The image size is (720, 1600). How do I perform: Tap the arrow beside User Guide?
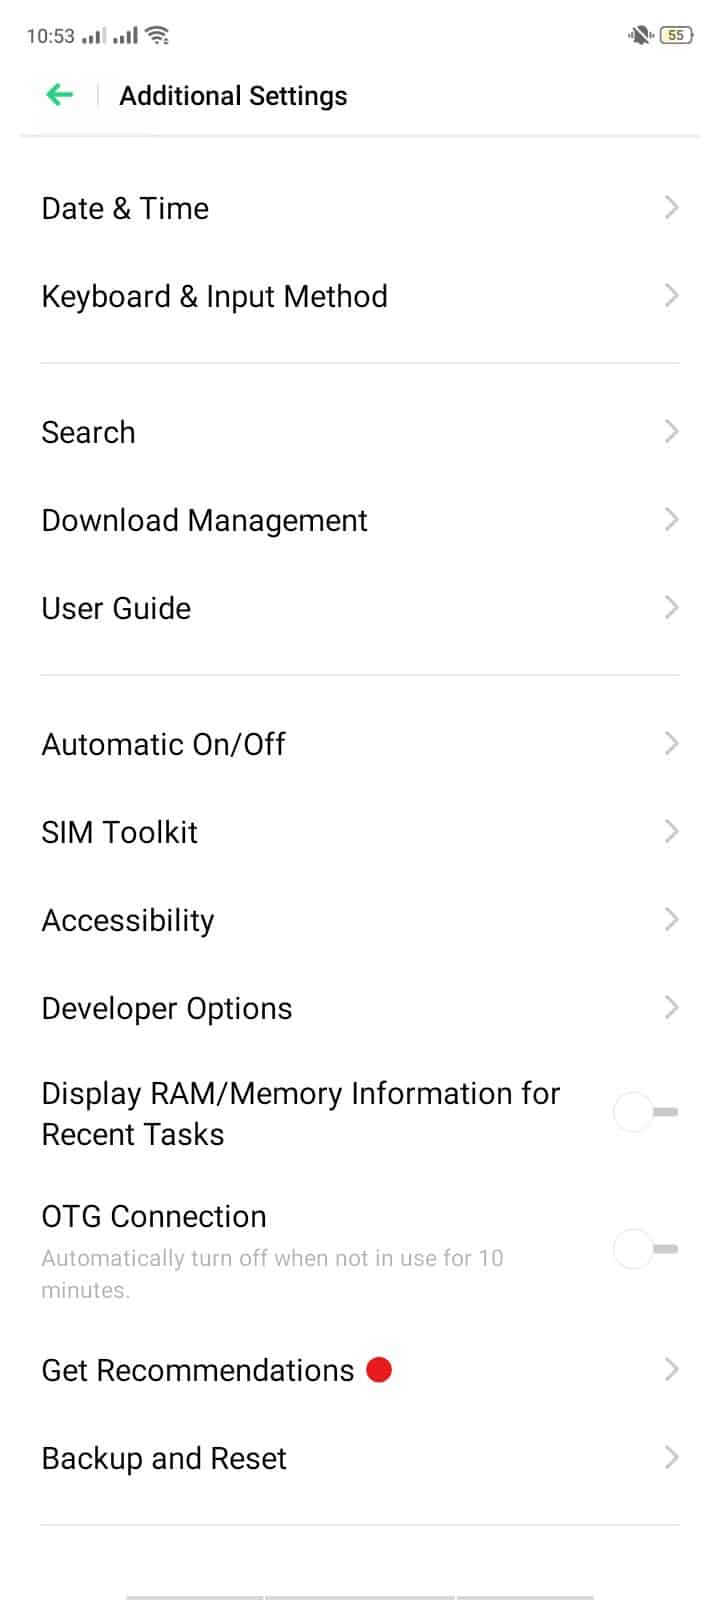pos(671,608)
